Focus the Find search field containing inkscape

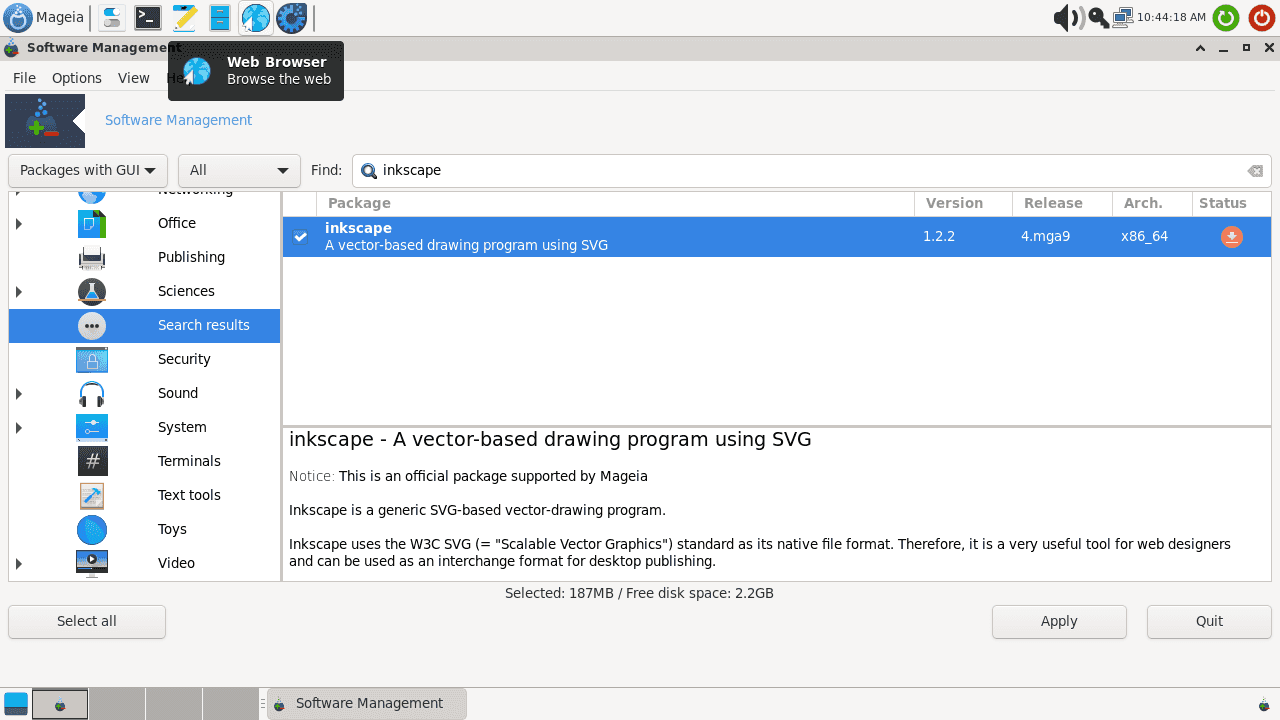[x=811, y=170]
